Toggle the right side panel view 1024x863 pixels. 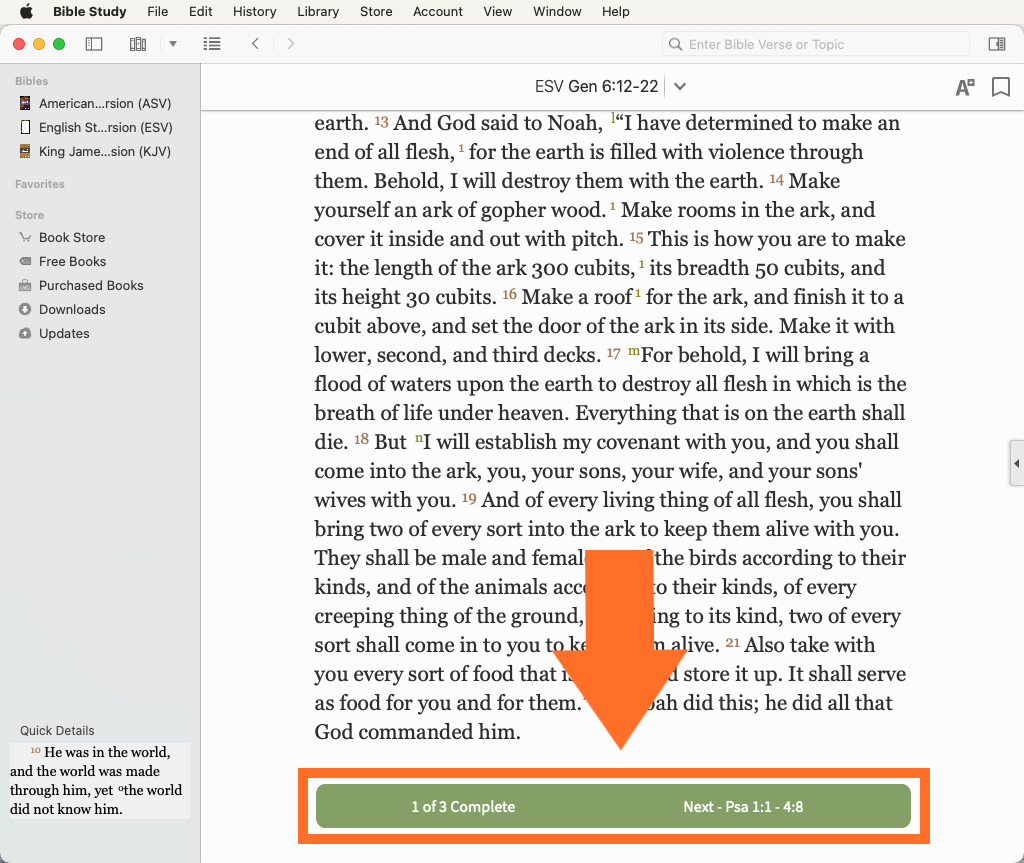coord(996,44)
